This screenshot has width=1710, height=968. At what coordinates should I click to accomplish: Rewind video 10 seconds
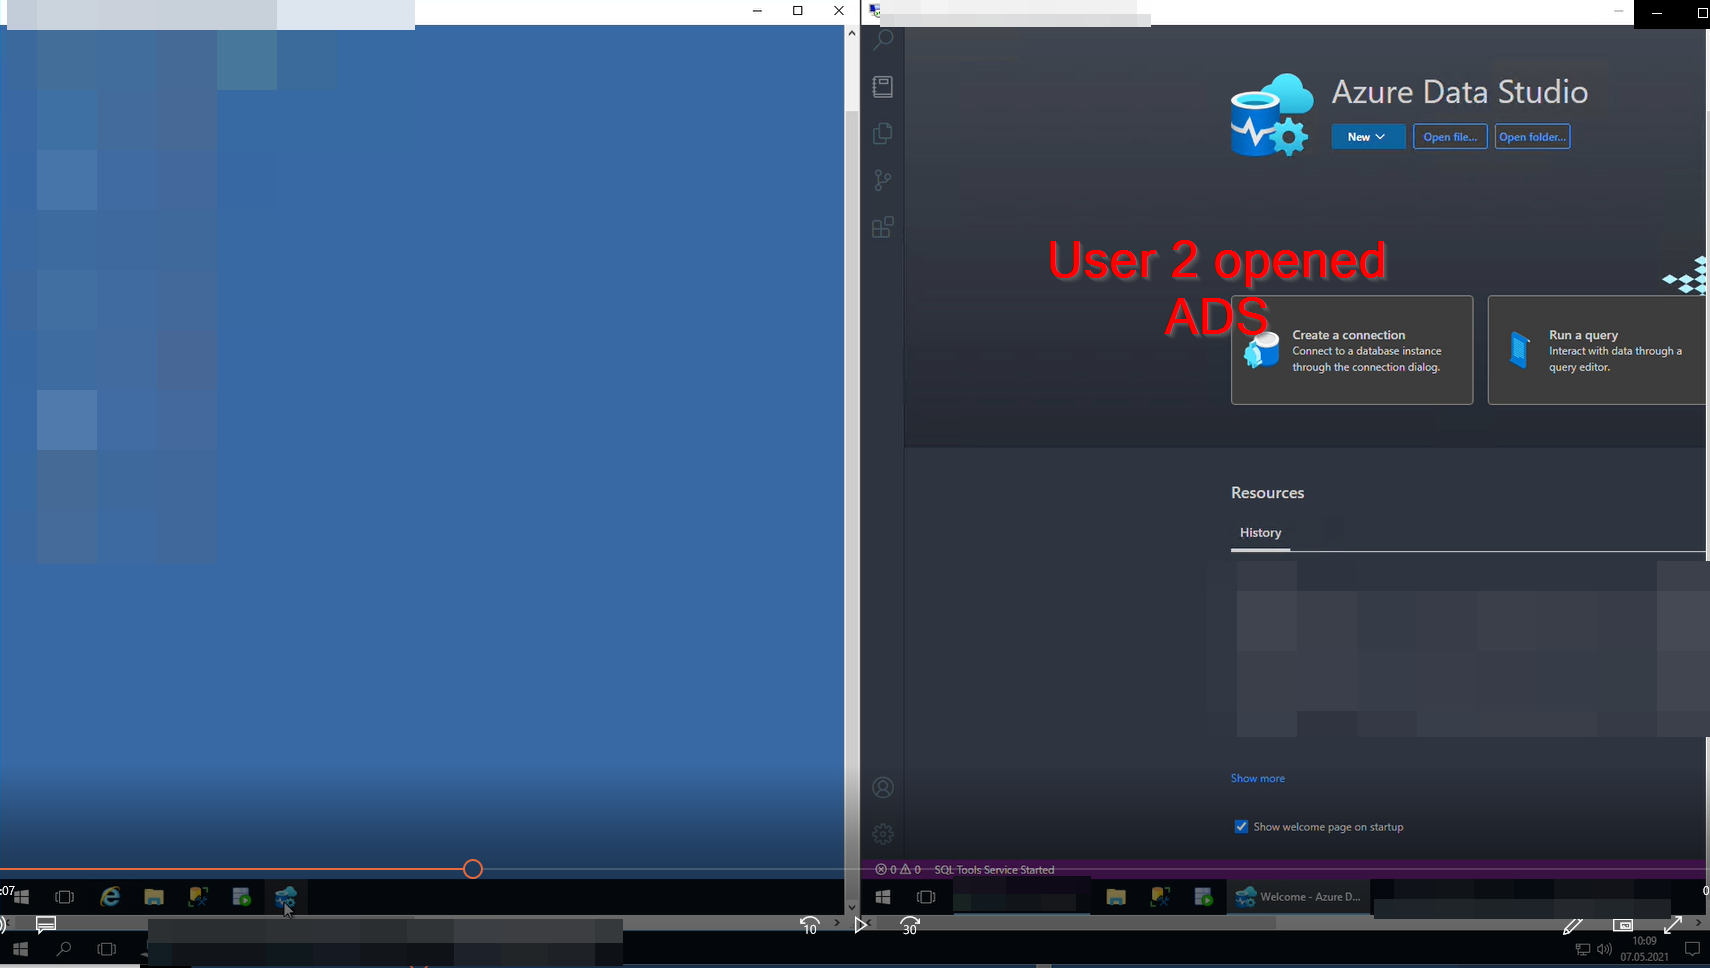tap(810, 926)
